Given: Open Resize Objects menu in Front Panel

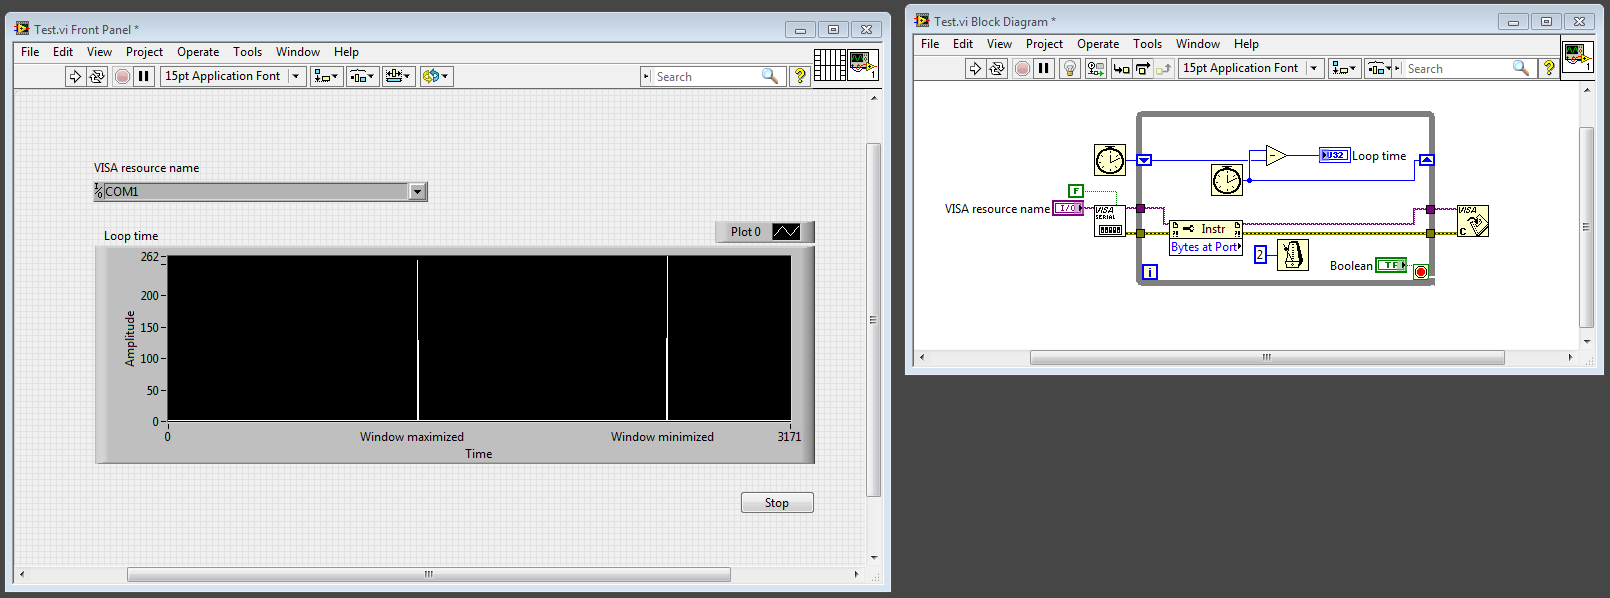Looking at the screenshot, I should click(398, 76).
